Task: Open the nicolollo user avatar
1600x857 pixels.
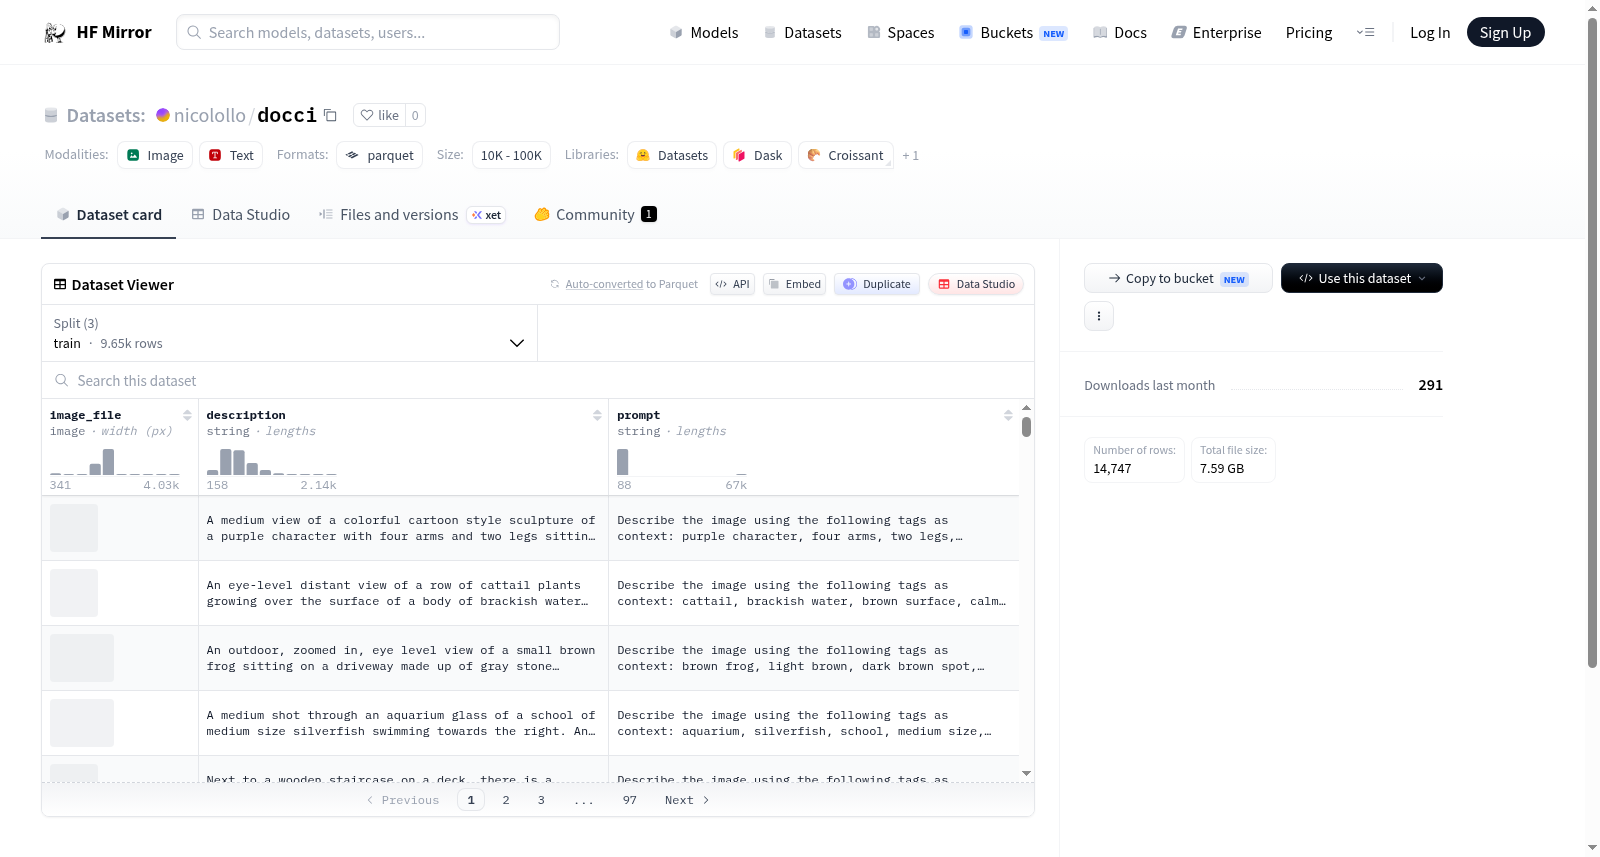Action: (163, 115)
